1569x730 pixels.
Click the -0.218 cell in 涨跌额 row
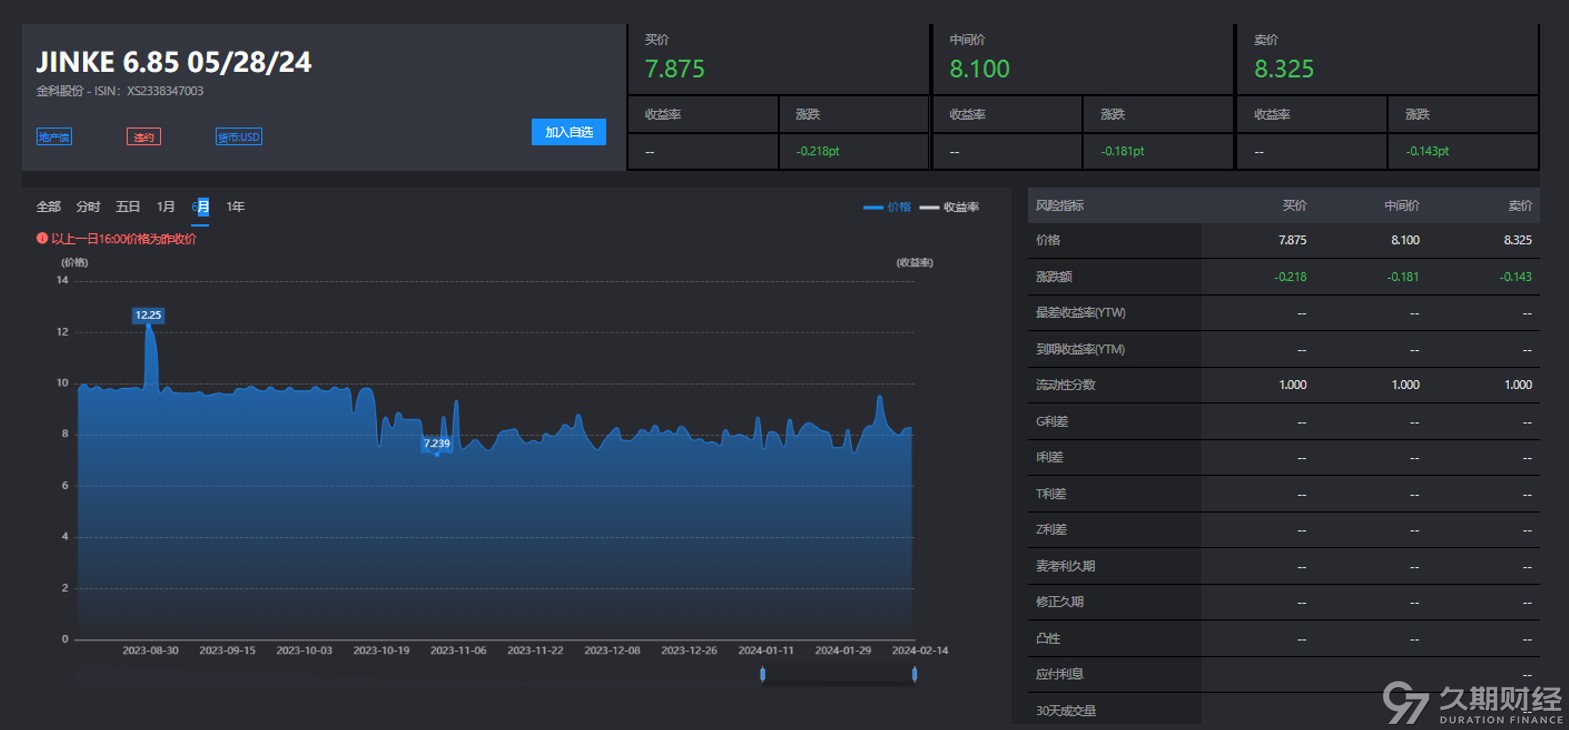(x=1291, y=277)
